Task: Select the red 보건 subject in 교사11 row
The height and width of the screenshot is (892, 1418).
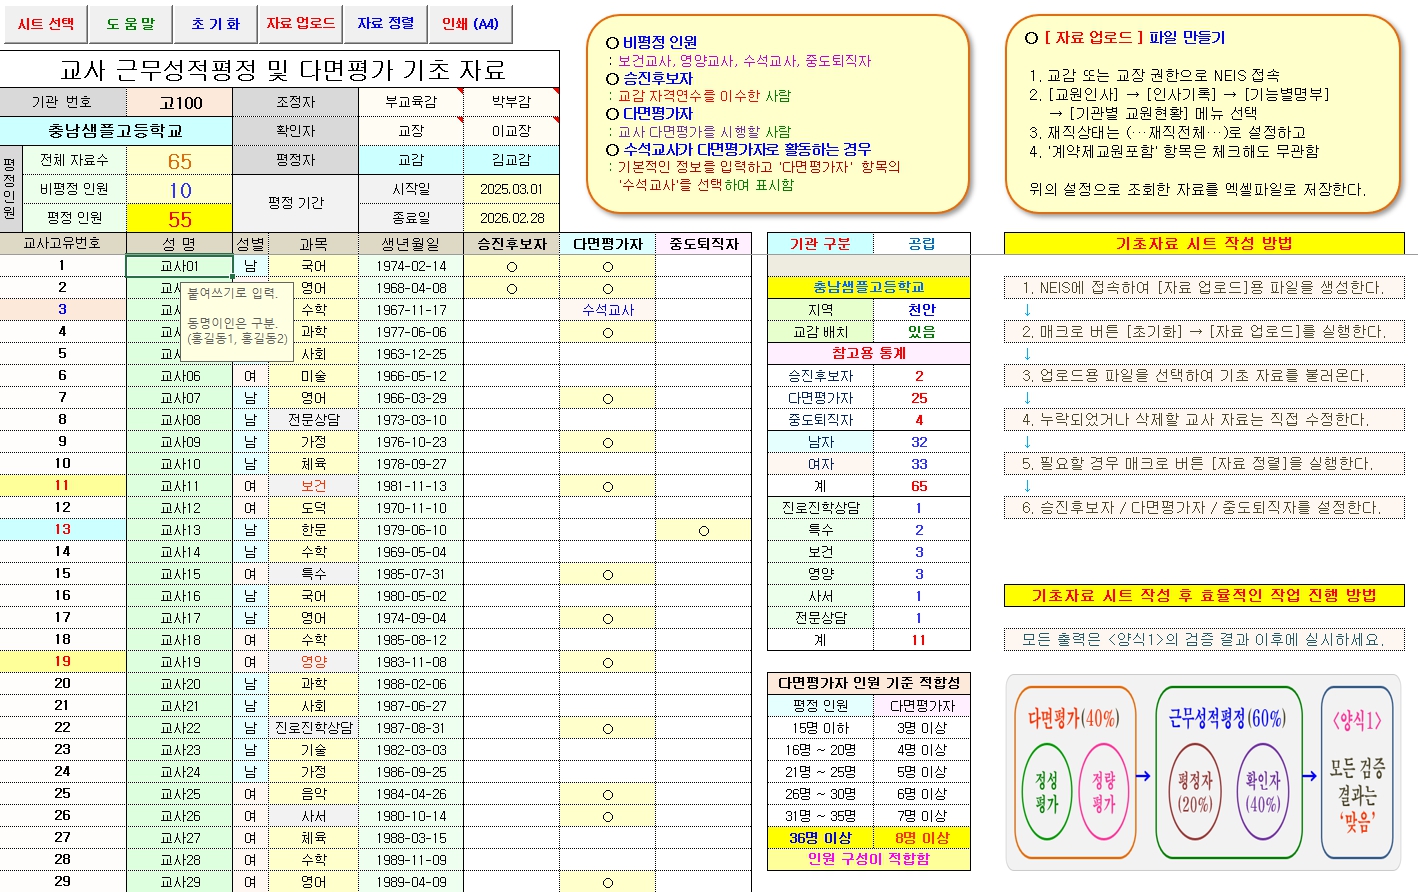Action: click(x=313, y=486)
